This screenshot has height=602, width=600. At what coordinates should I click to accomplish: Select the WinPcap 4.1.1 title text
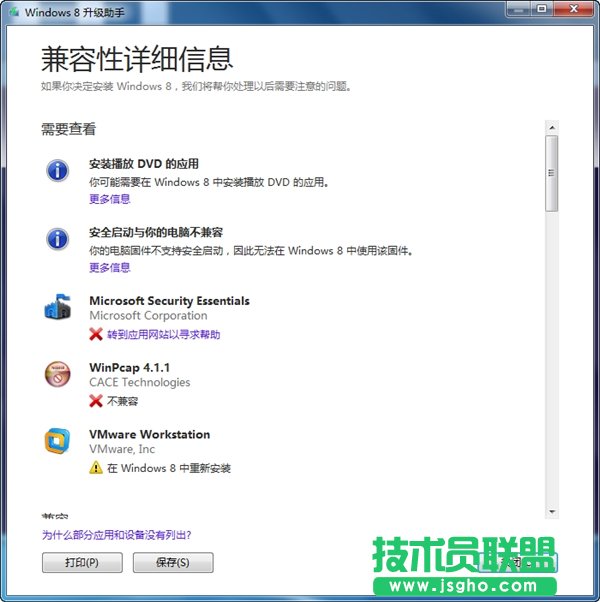click(129, 367)
